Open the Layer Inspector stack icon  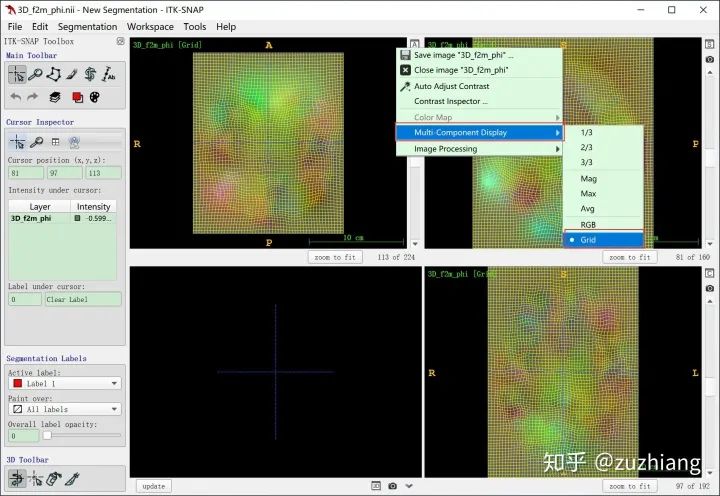click(x=55, y=97)
